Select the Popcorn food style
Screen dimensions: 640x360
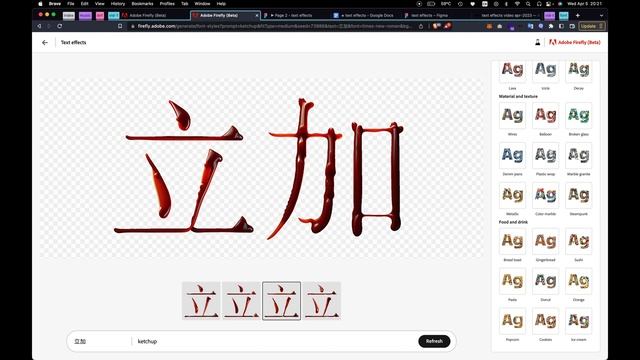[x=512, y=322]
